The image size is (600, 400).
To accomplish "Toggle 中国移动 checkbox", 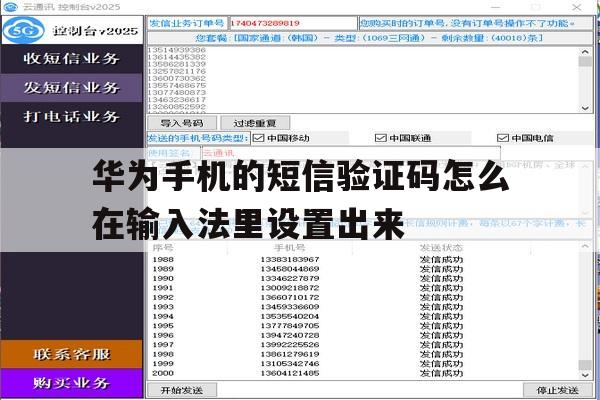I will click(x=259, y=138).
